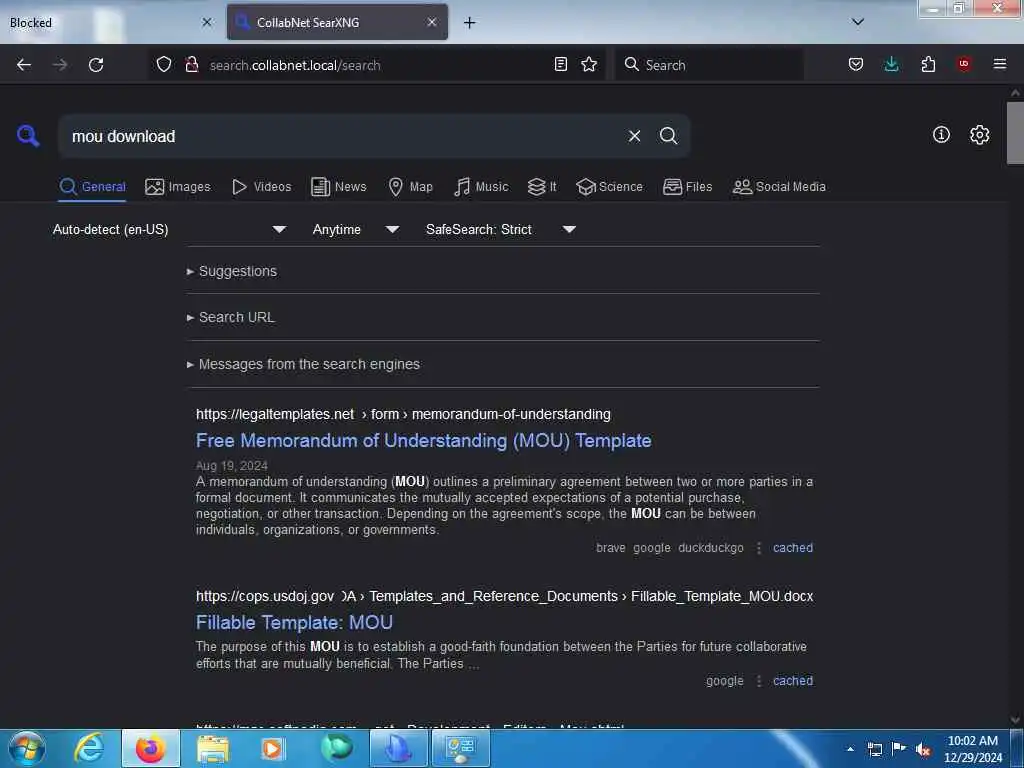Screen dimensions: 1024x768
Task: Open cached link for legaltemplates result
Action: 793,548
